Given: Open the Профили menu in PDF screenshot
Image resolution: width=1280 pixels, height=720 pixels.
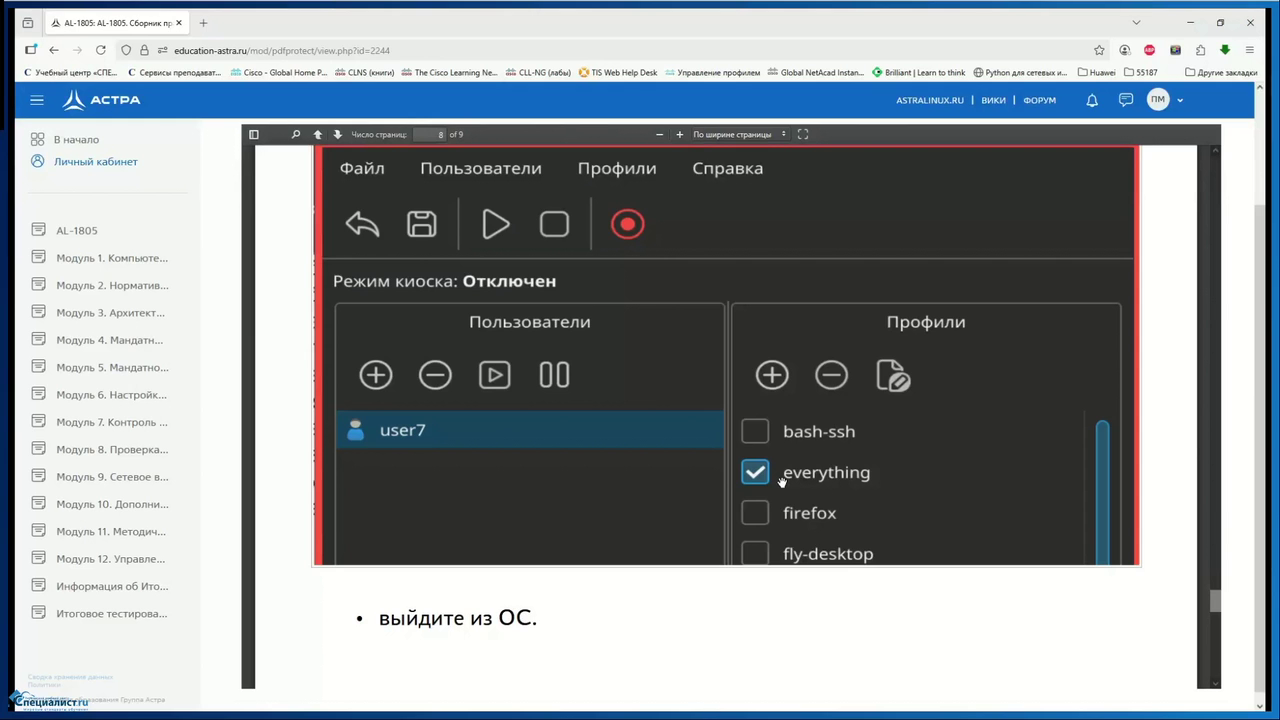Looking at the screenshot, I should pyautogui.click(x=617, y=168).
